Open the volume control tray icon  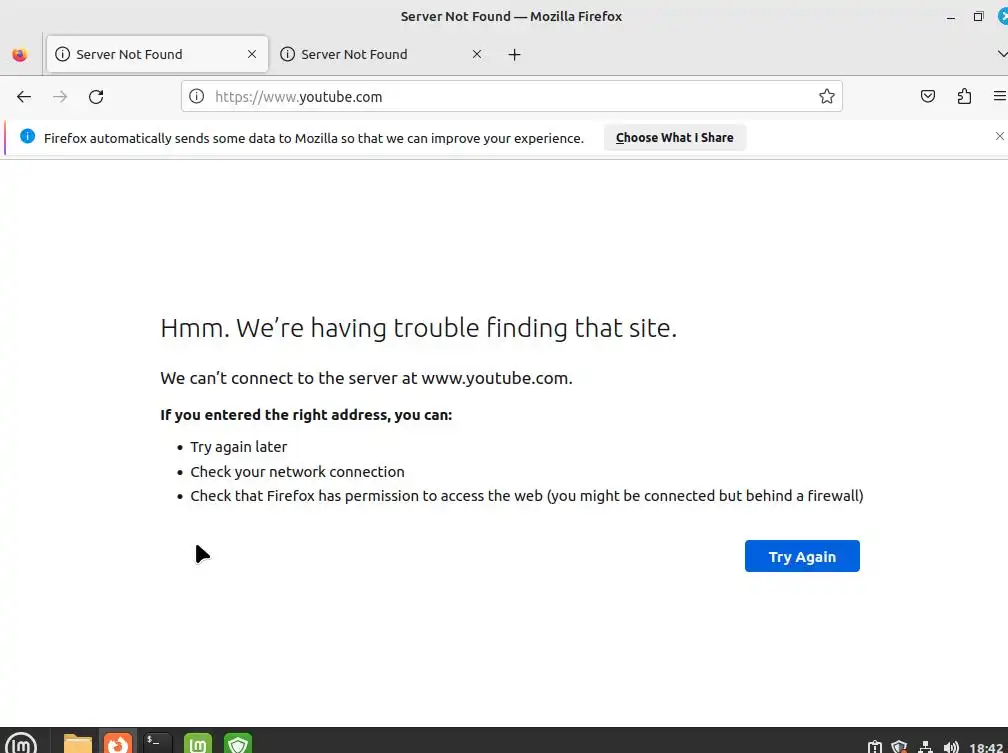point(951,747)
